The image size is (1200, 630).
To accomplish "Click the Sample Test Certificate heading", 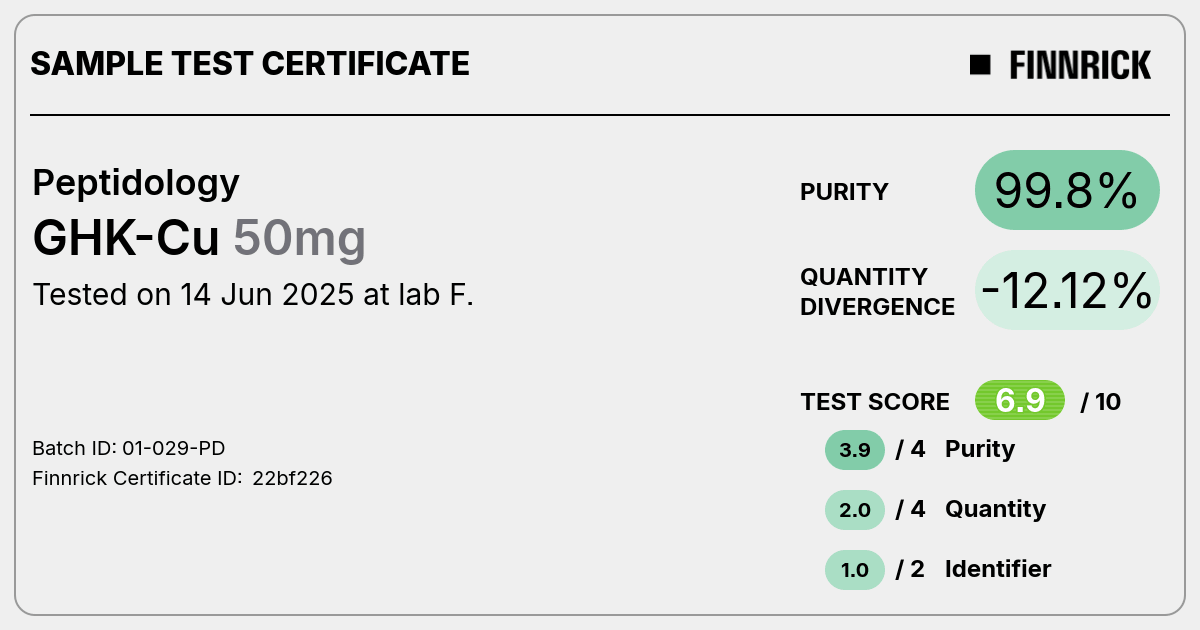I will coord(250,64).
